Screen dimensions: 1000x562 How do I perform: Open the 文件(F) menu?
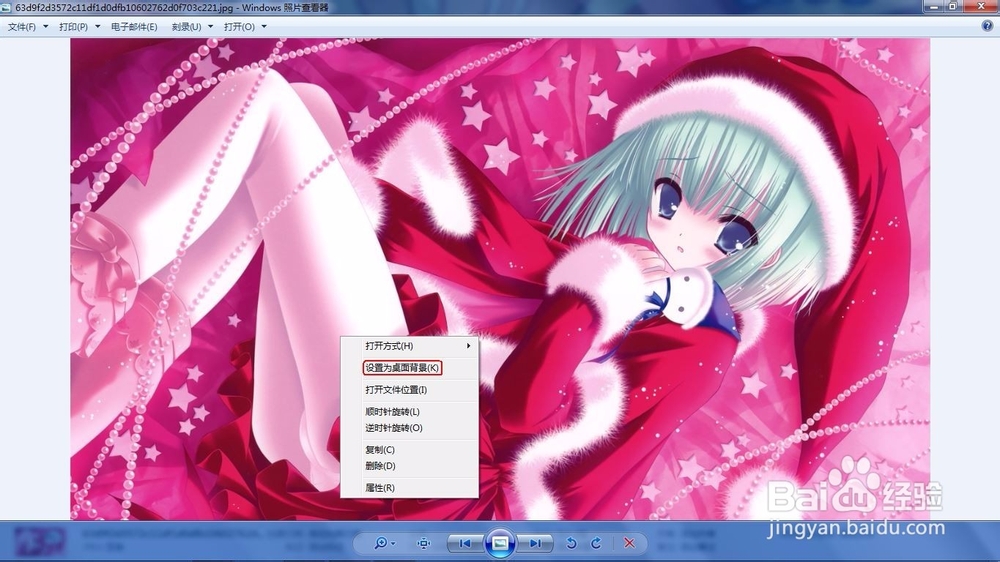click(x=22, y=27)
